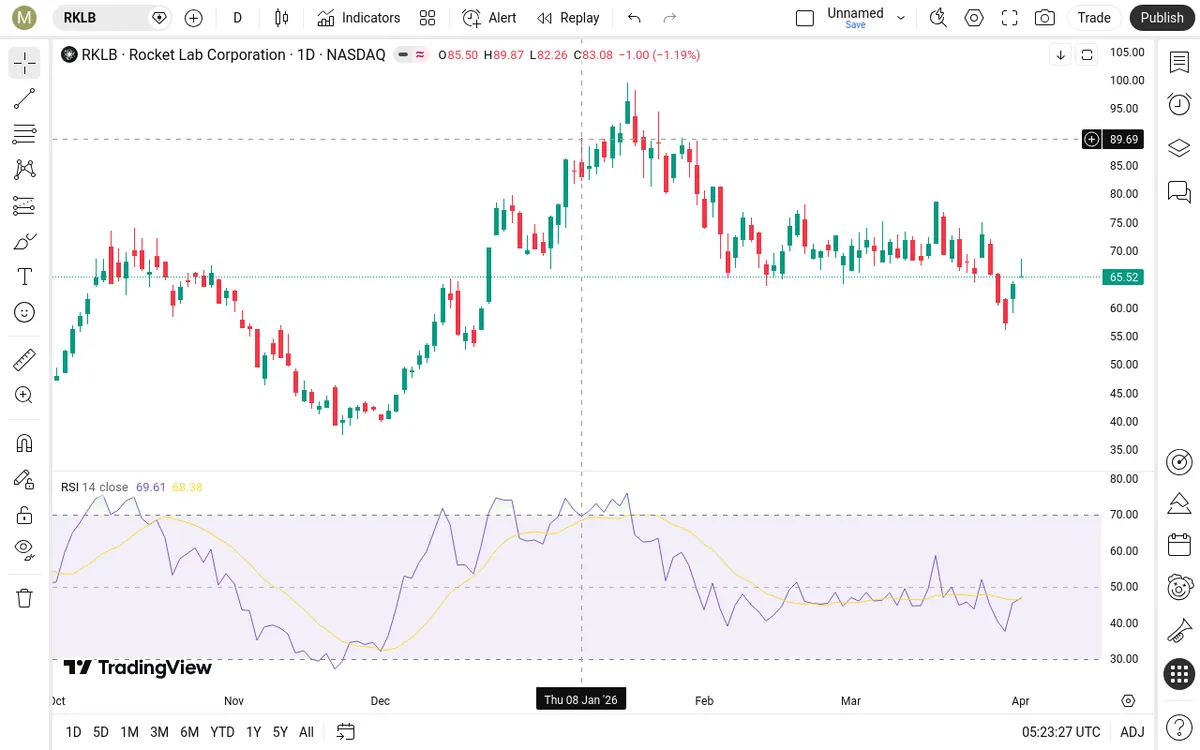Toggle lock all drawing tools
The height and width of the screenshot is (750, 1200).
[25, 515]
